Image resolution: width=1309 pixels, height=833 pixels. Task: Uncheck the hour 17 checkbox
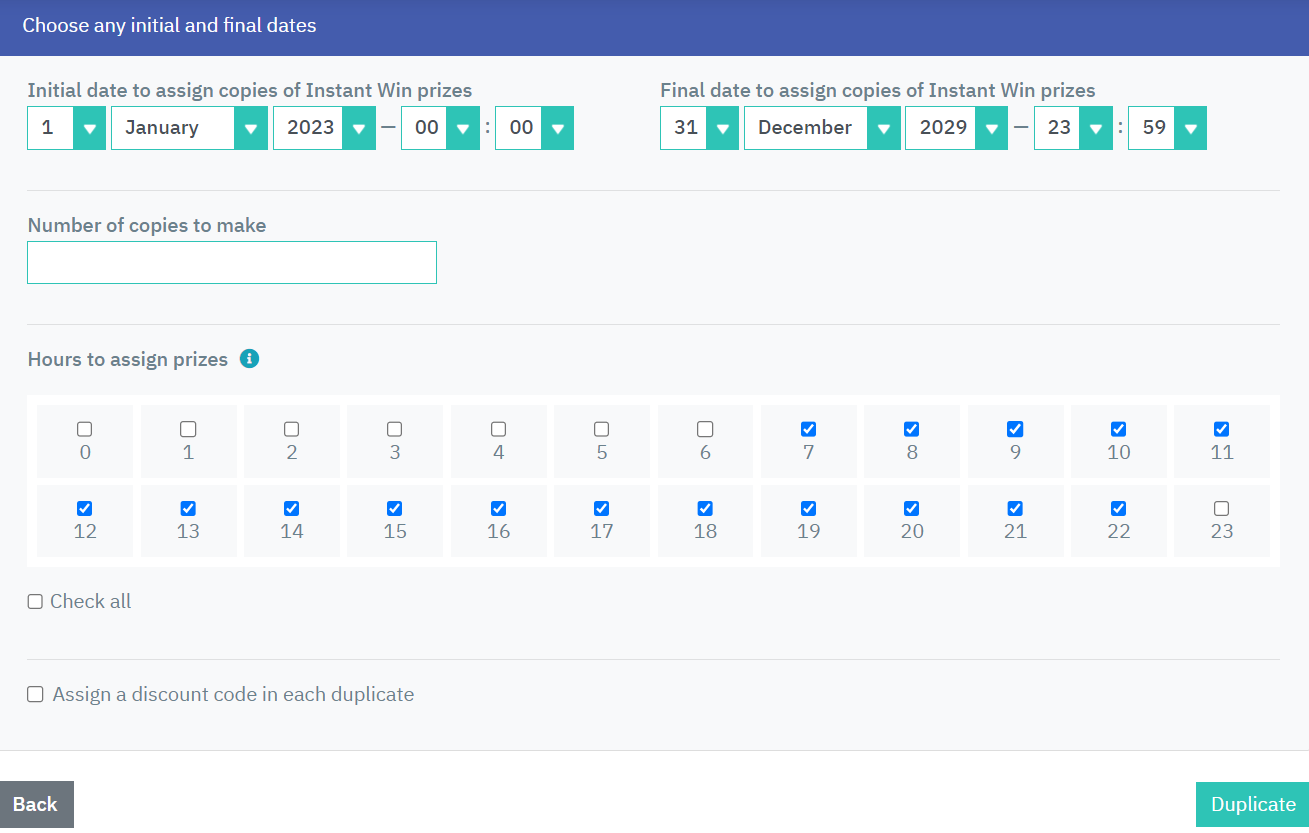pyautogui.click(x=601, y=508)
